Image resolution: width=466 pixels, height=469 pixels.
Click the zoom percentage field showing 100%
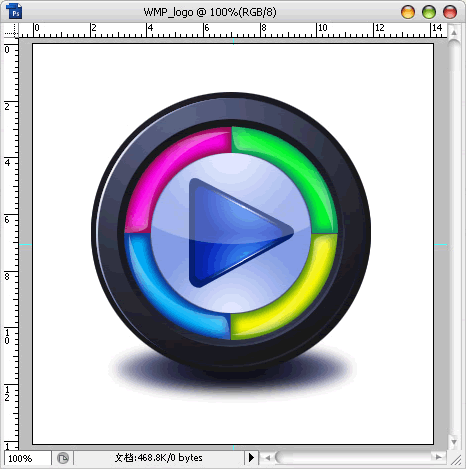click(x=27, y=458)
